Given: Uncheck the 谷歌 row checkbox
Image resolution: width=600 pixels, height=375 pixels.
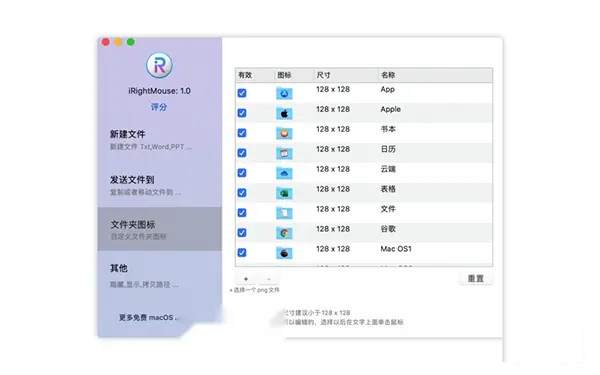Looking at the screenshot, I should pyautogui.click(x=242, y=232).
